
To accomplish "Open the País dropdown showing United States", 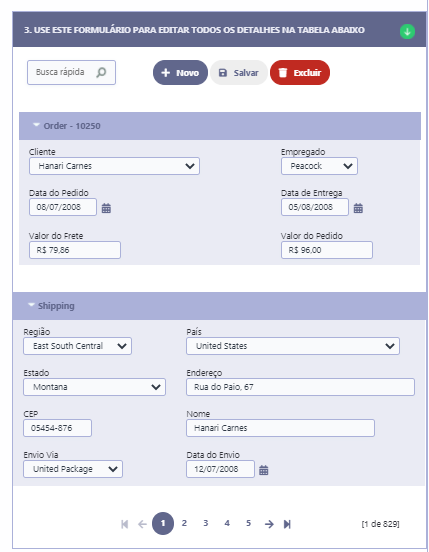I will pos(293,346).
